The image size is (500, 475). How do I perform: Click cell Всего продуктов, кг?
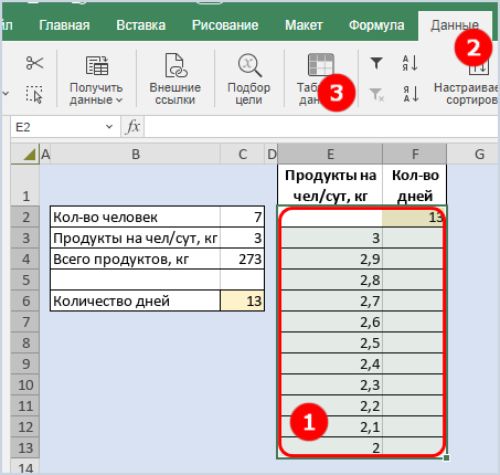[x=135, y=259]
